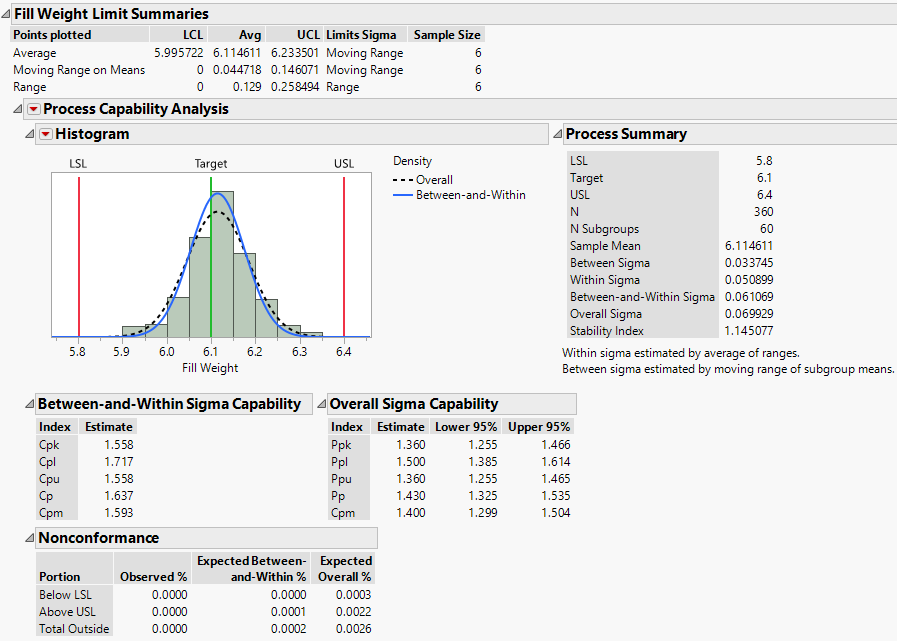
Task: Click the Lower 95% column header
Action: tap(465, 427)
